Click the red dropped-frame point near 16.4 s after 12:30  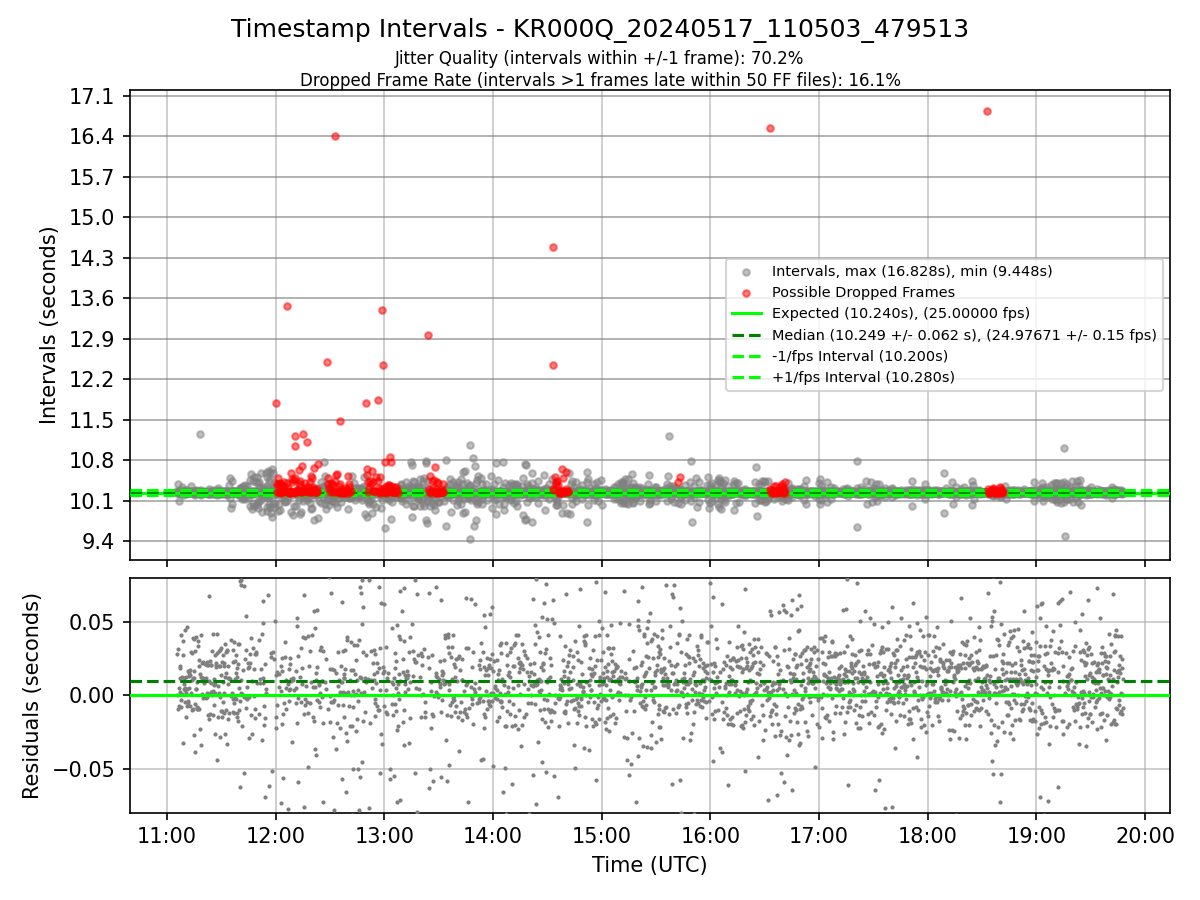[335, 136]
